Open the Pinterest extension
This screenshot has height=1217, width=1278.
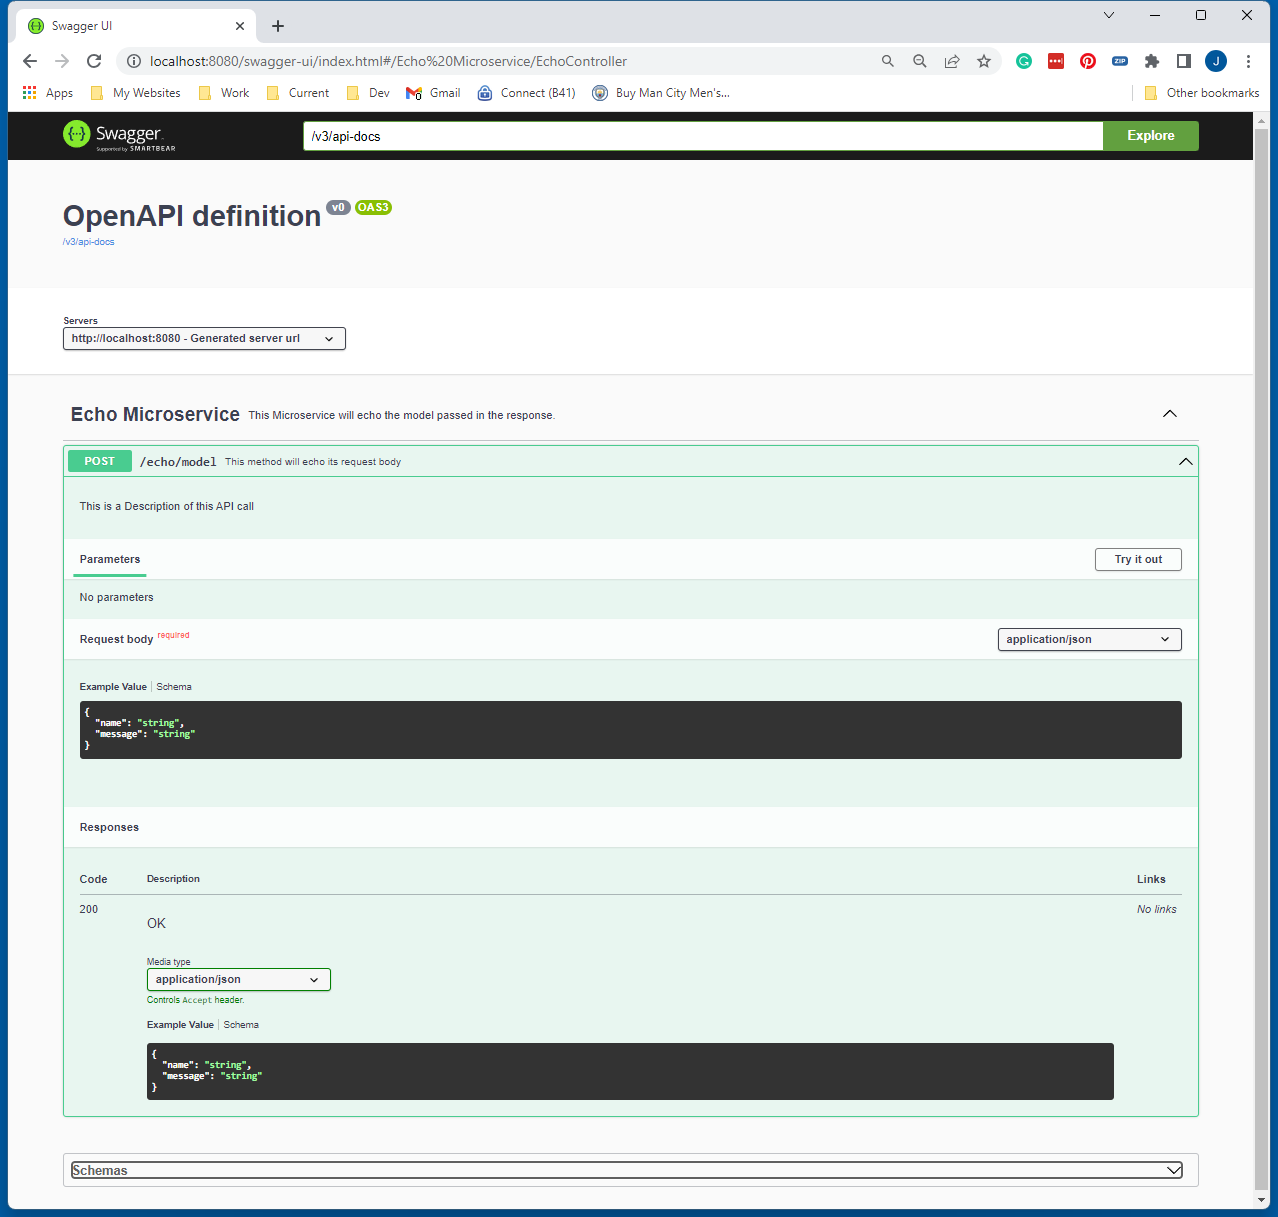point(1087,61)
